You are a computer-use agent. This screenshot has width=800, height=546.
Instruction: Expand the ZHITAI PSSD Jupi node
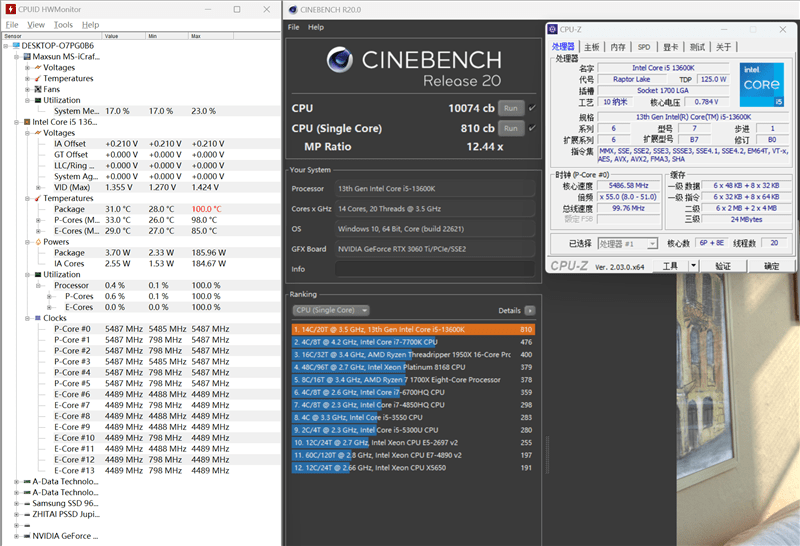click(x=17, y=514)
